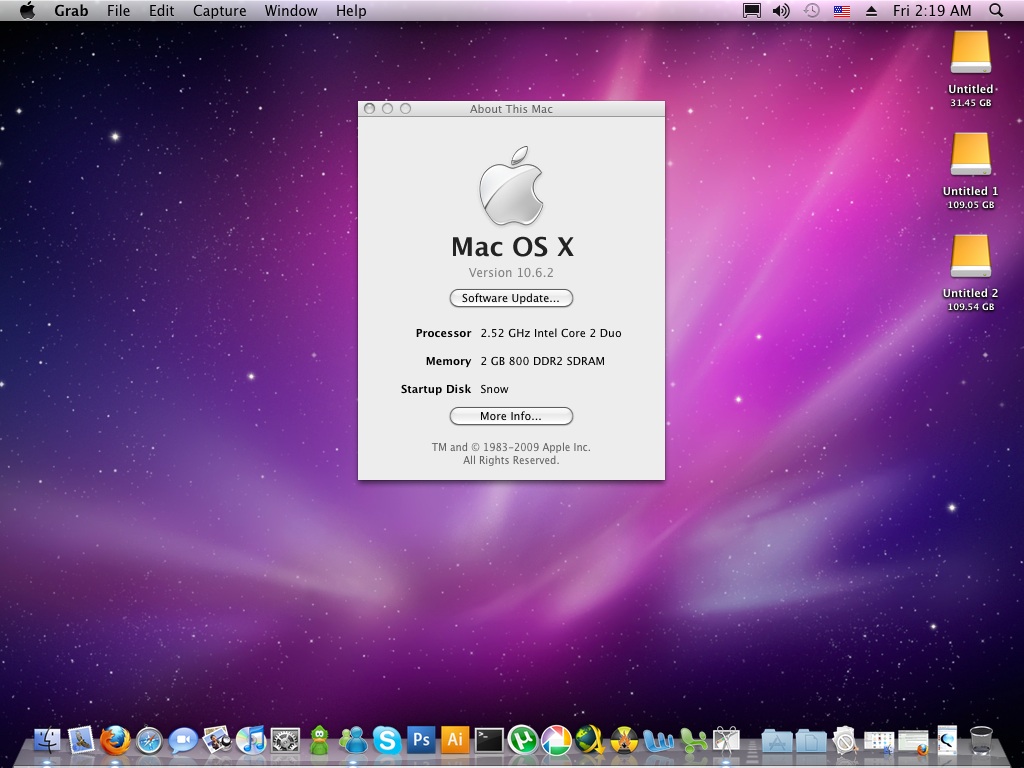Open System Preferences gear icon
Screen dimensions: 1024x768
[285, 741]
